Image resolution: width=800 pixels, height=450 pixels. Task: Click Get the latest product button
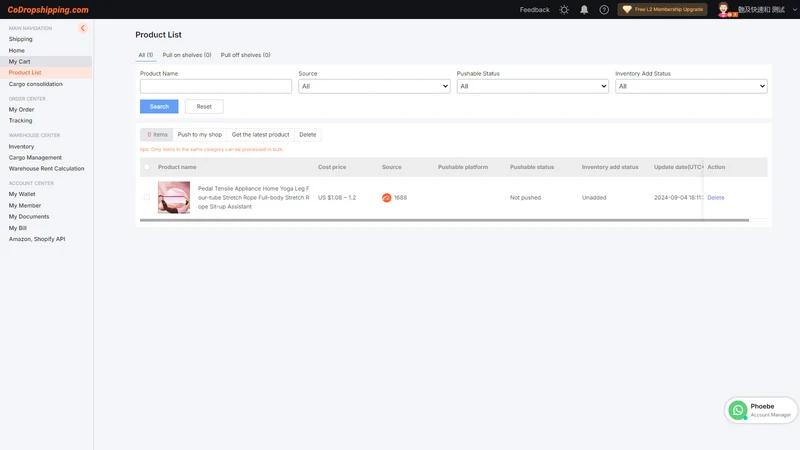[260, 135]
